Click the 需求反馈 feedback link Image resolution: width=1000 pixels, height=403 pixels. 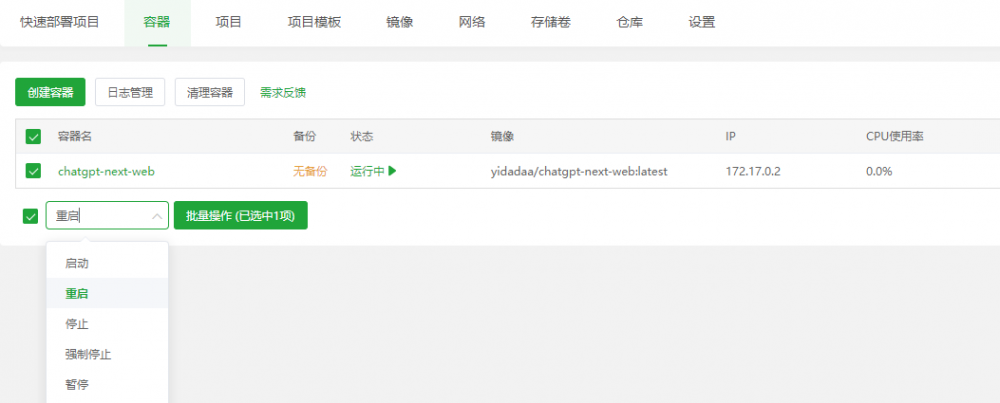click(283, 92)
